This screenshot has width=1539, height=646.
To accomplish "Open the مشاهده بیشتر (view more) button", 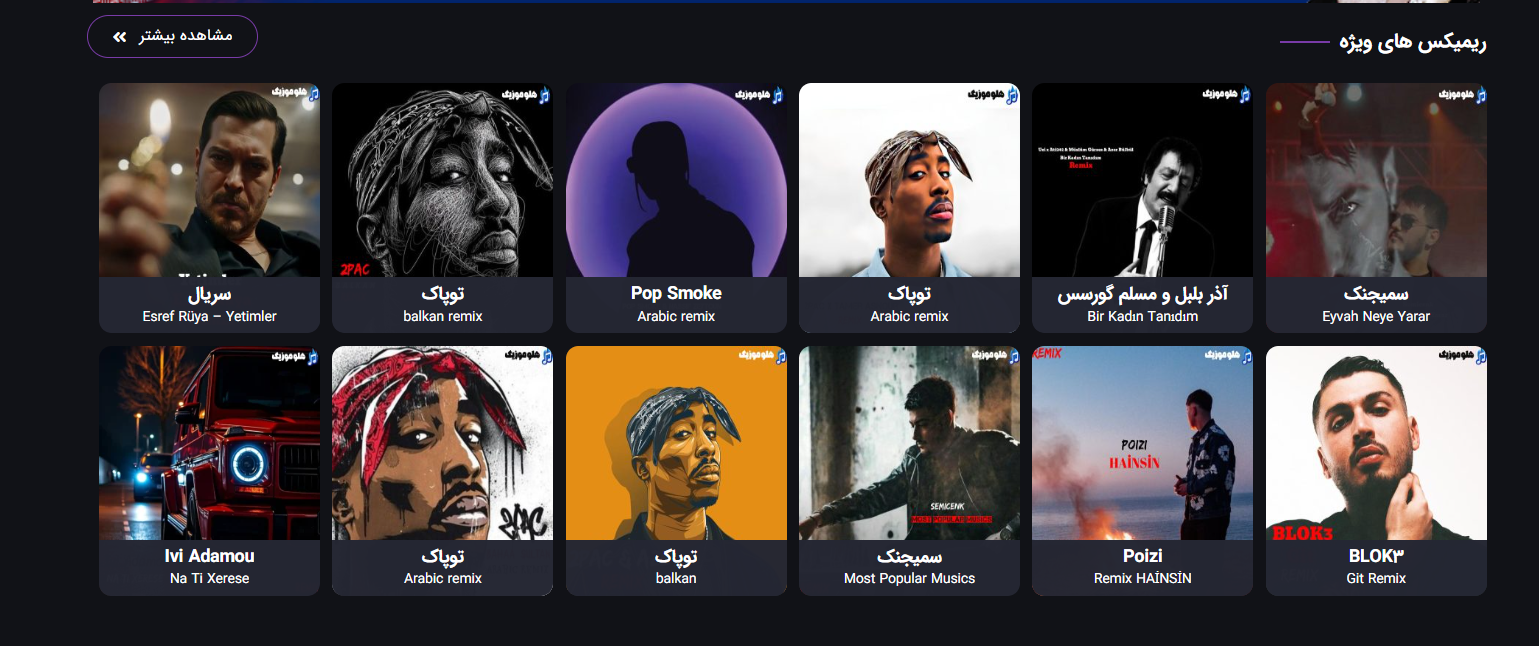I will (172, 37).
